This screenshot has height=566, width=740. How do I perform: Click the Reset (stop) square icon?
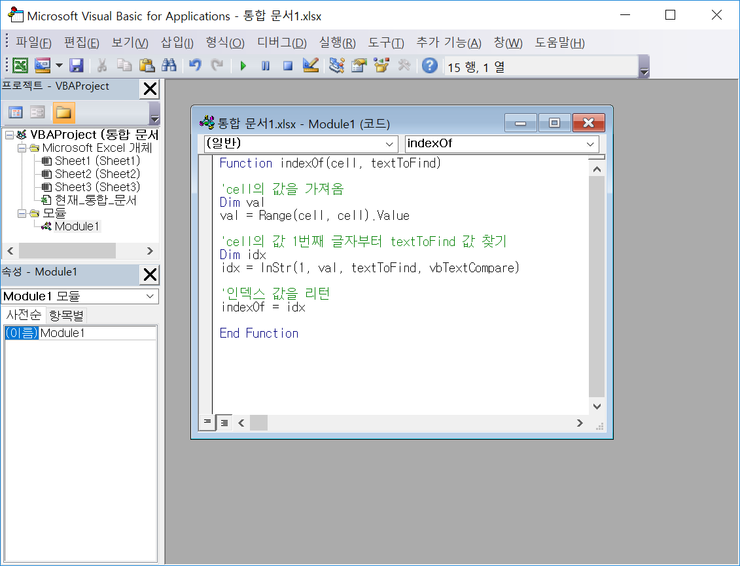pos(287,65)
